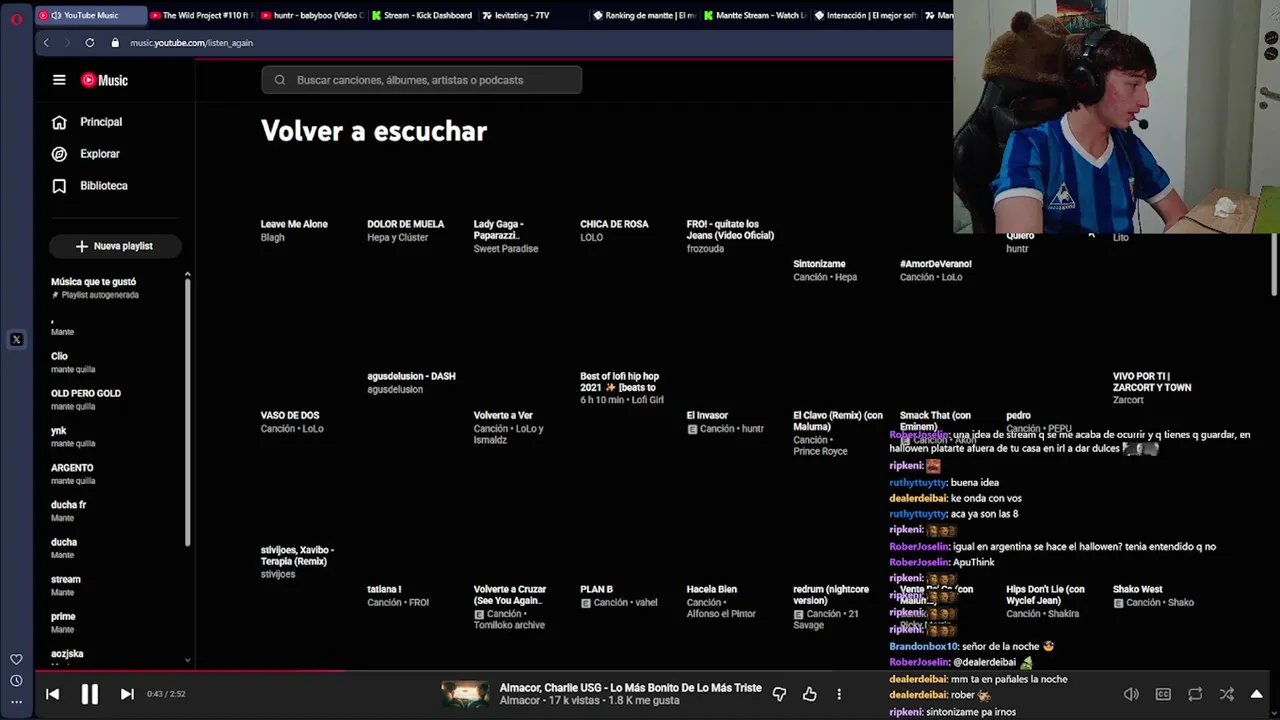Like the playing song
1280x720 pixels.
(809, 694)
